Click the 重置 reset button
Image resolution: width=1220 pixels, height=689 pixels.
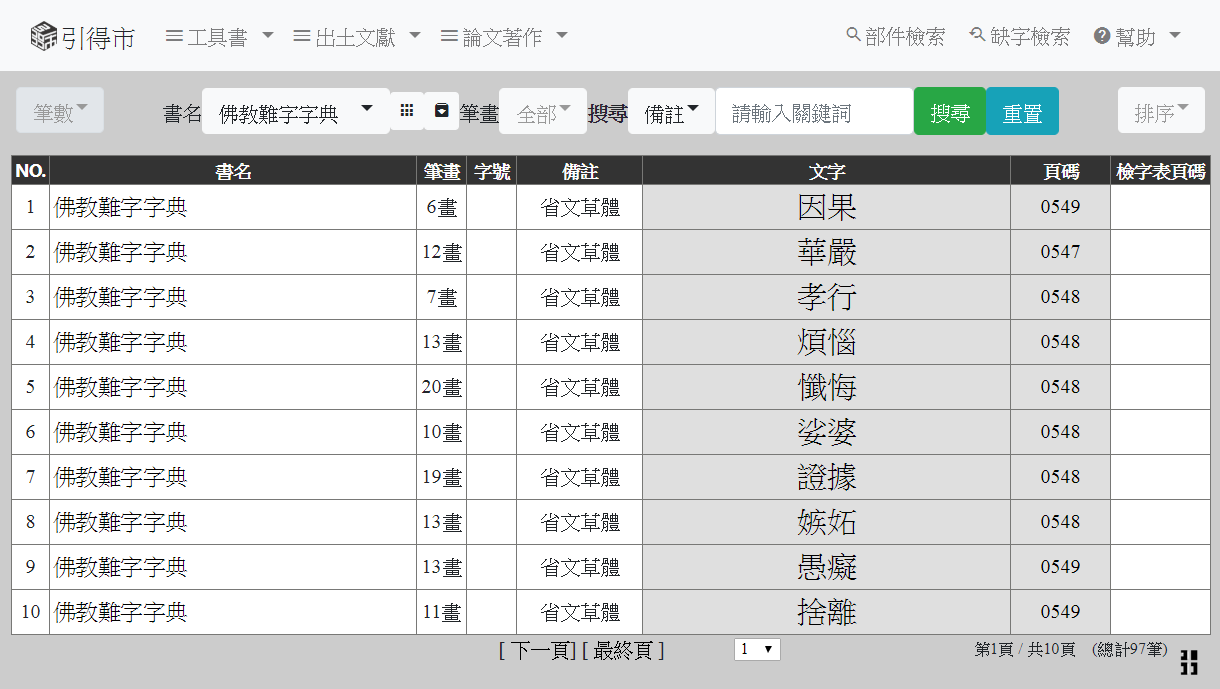pyautogui.click(x=1022, y=111)
